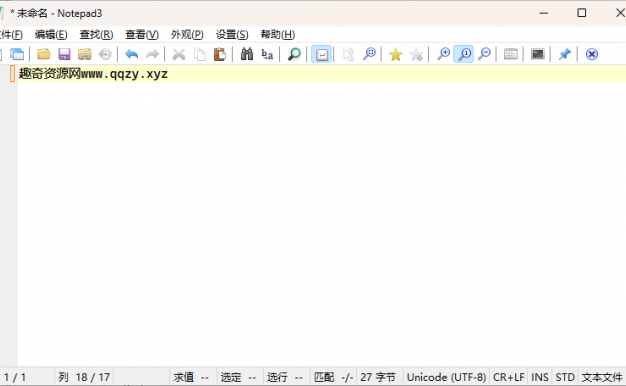Viewport: 626px width, 386px height.
Task: Click the '选定 --' status entry
Action: 238,377
